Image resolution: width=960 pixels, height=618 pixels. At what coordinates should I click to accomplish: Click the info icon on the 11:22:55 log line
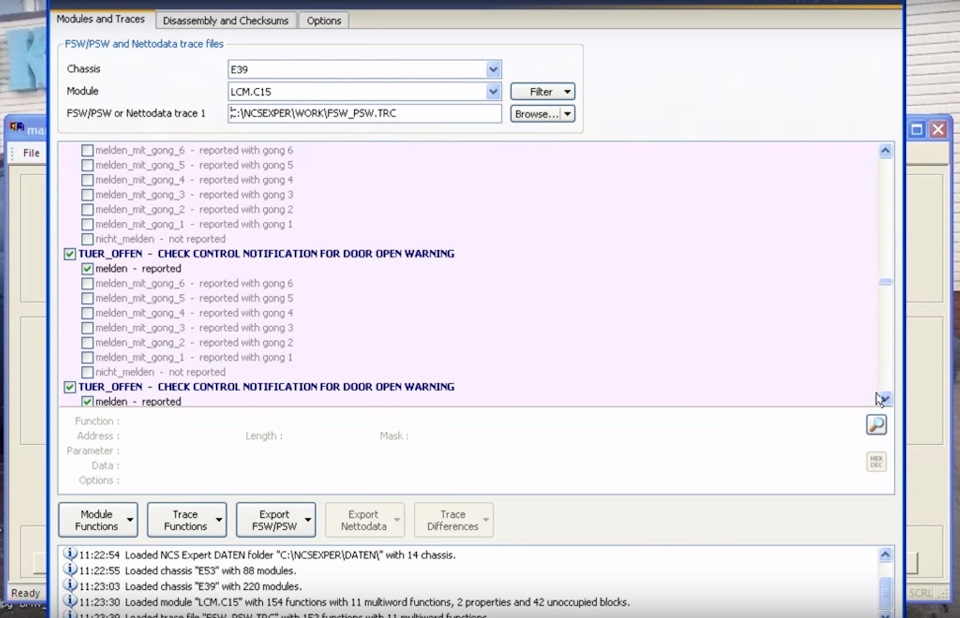point(70,570)
